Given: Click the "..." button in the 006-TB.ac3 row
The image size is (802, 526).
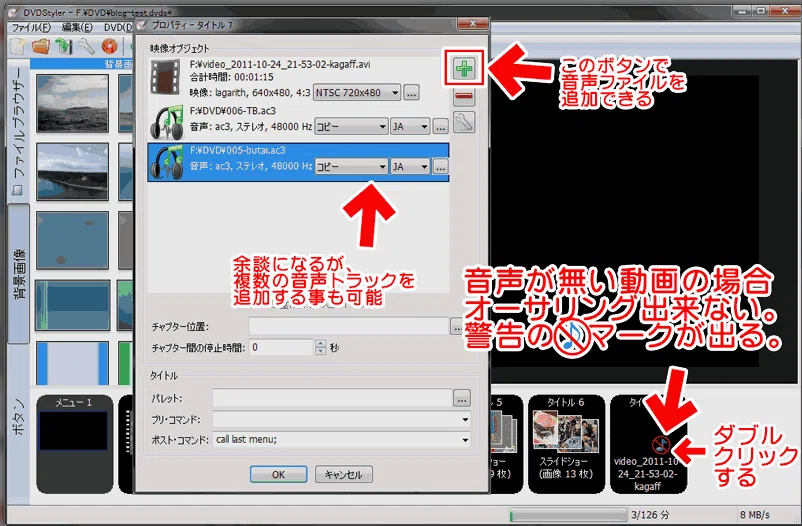Looking at the screenshot, I should pos(440,126).
